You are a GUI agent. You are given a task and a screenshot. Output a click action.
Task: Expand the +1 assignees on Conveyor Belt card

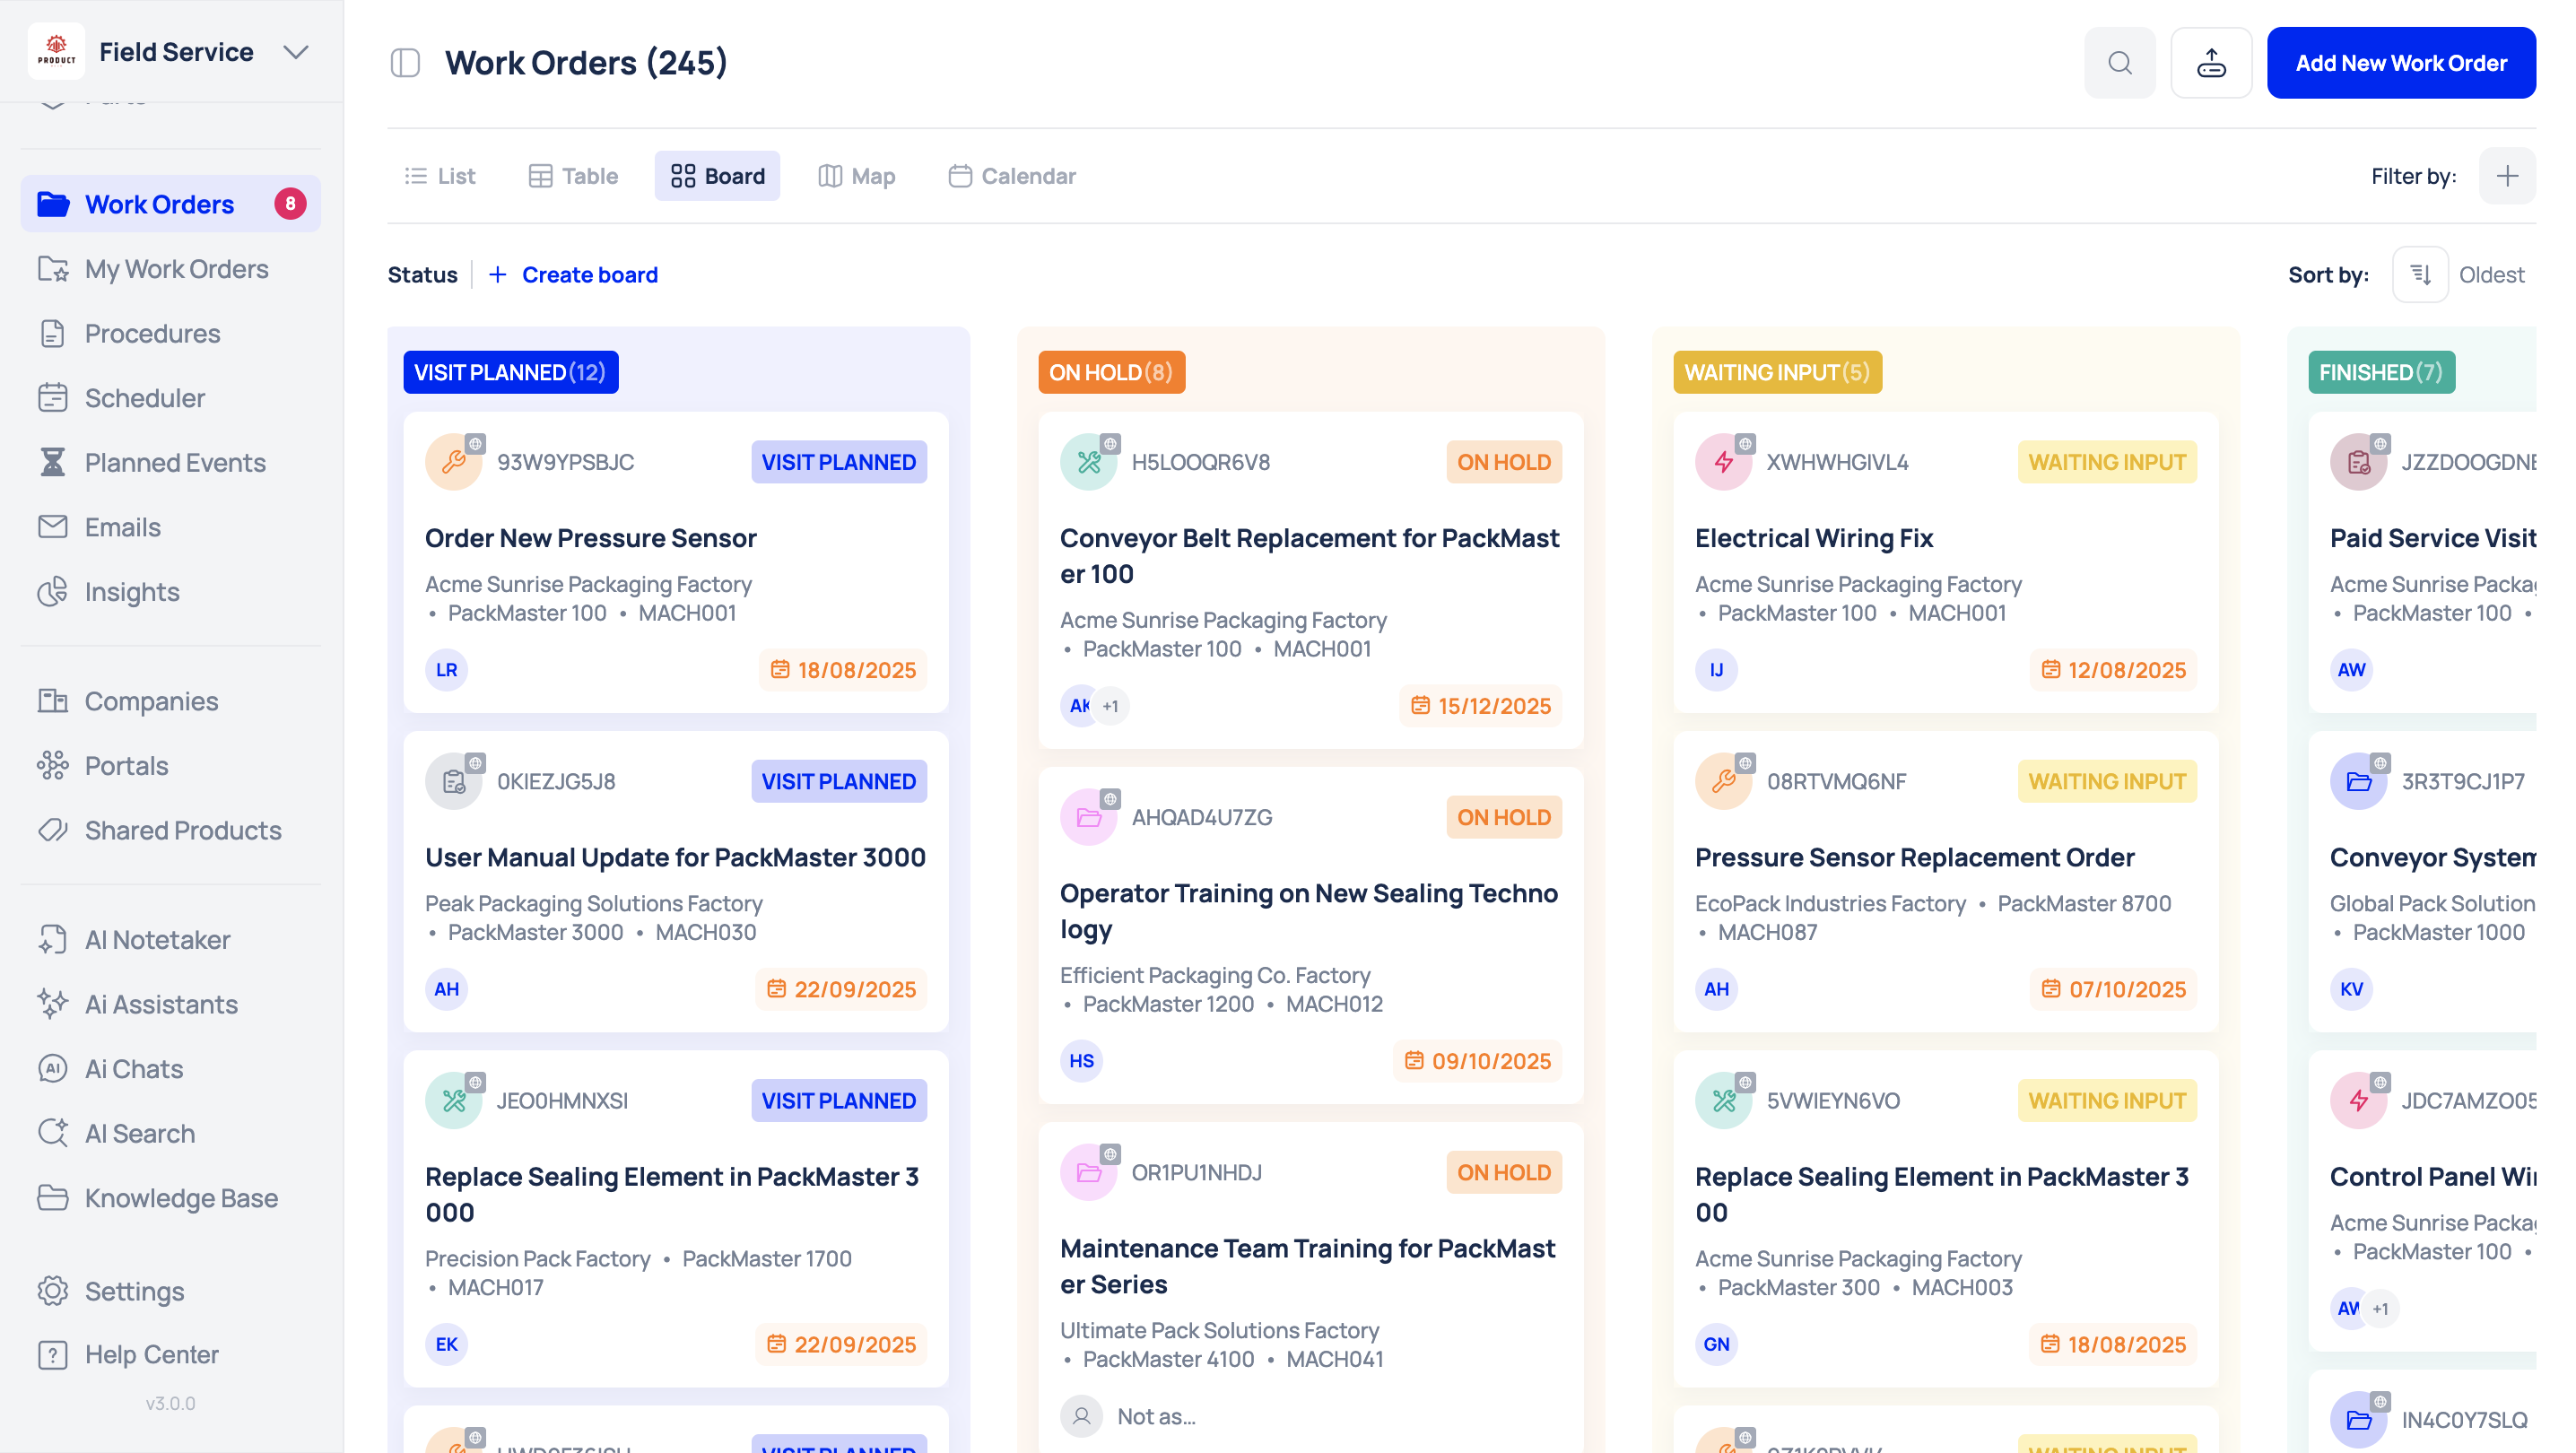tap(1110, 706)
